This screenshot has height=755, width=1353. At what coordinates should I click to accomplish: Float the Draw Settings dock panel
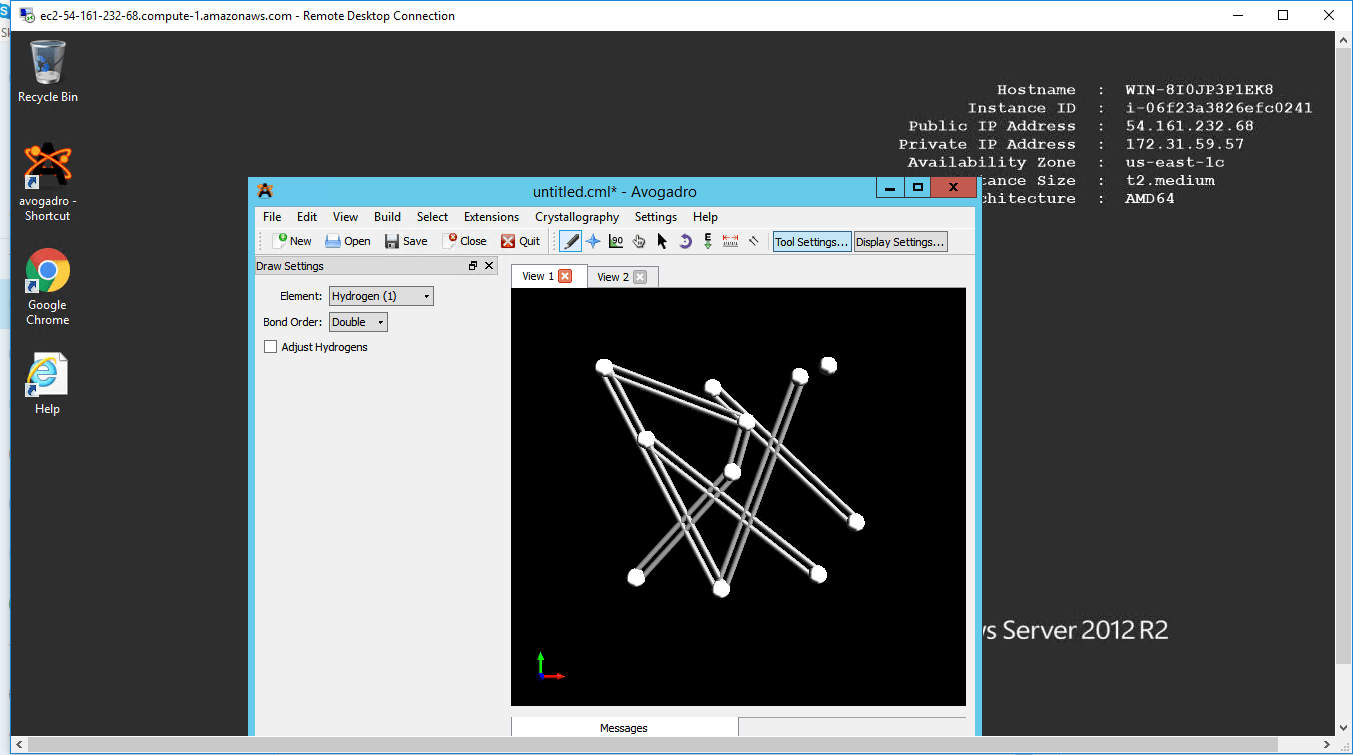point(473,266)
